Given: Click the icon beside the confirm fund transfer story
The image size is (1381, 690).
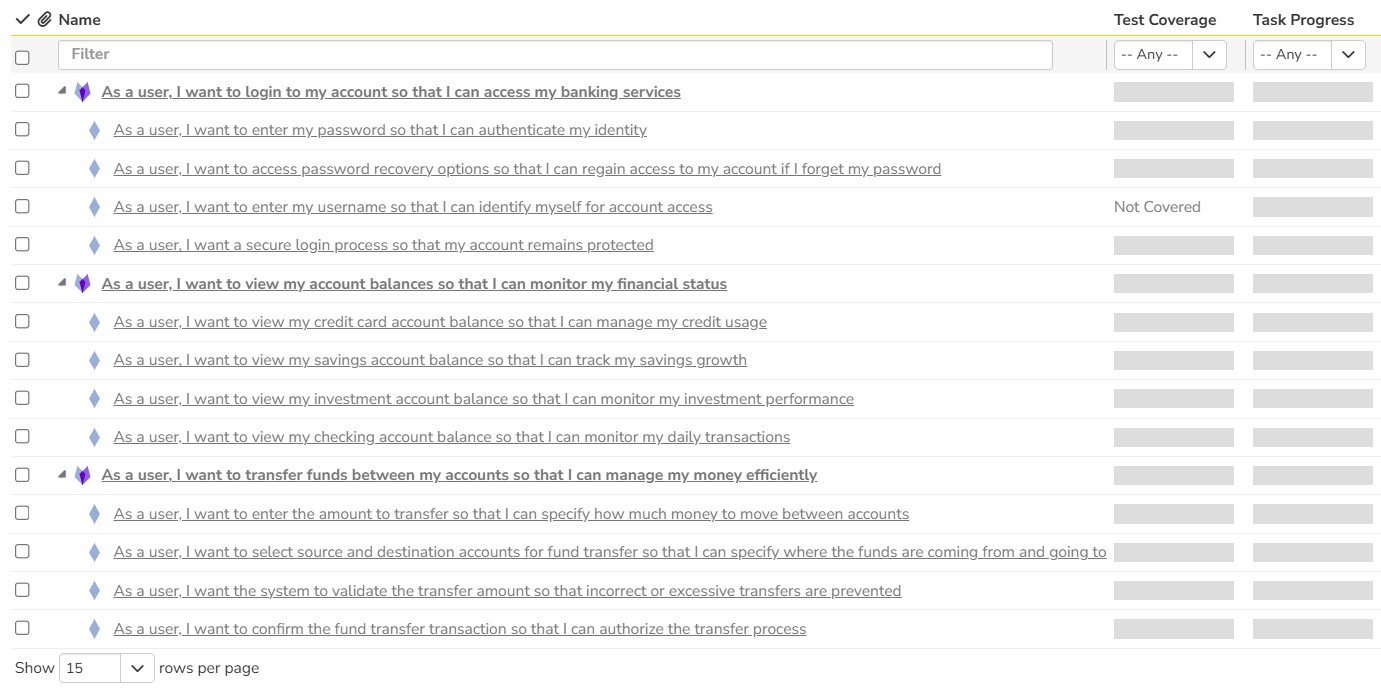Looking at the screenshot, I should (95, 629).
